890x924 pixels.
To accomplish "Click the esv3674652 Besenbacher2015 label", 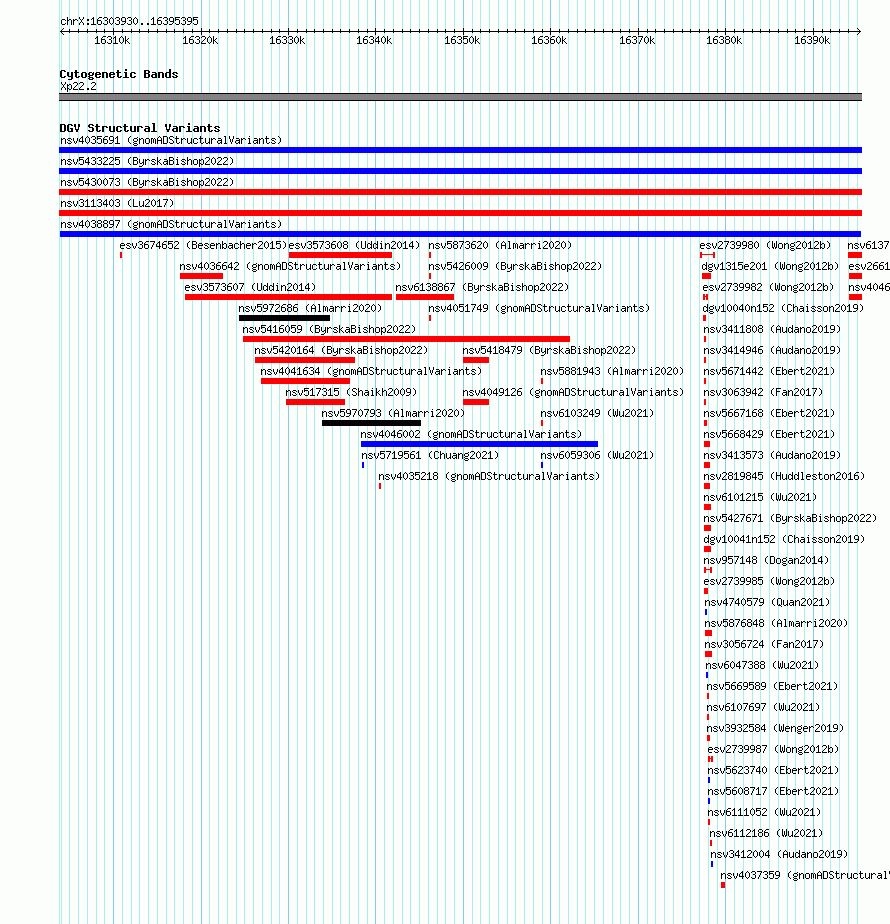I will [203, 245].
